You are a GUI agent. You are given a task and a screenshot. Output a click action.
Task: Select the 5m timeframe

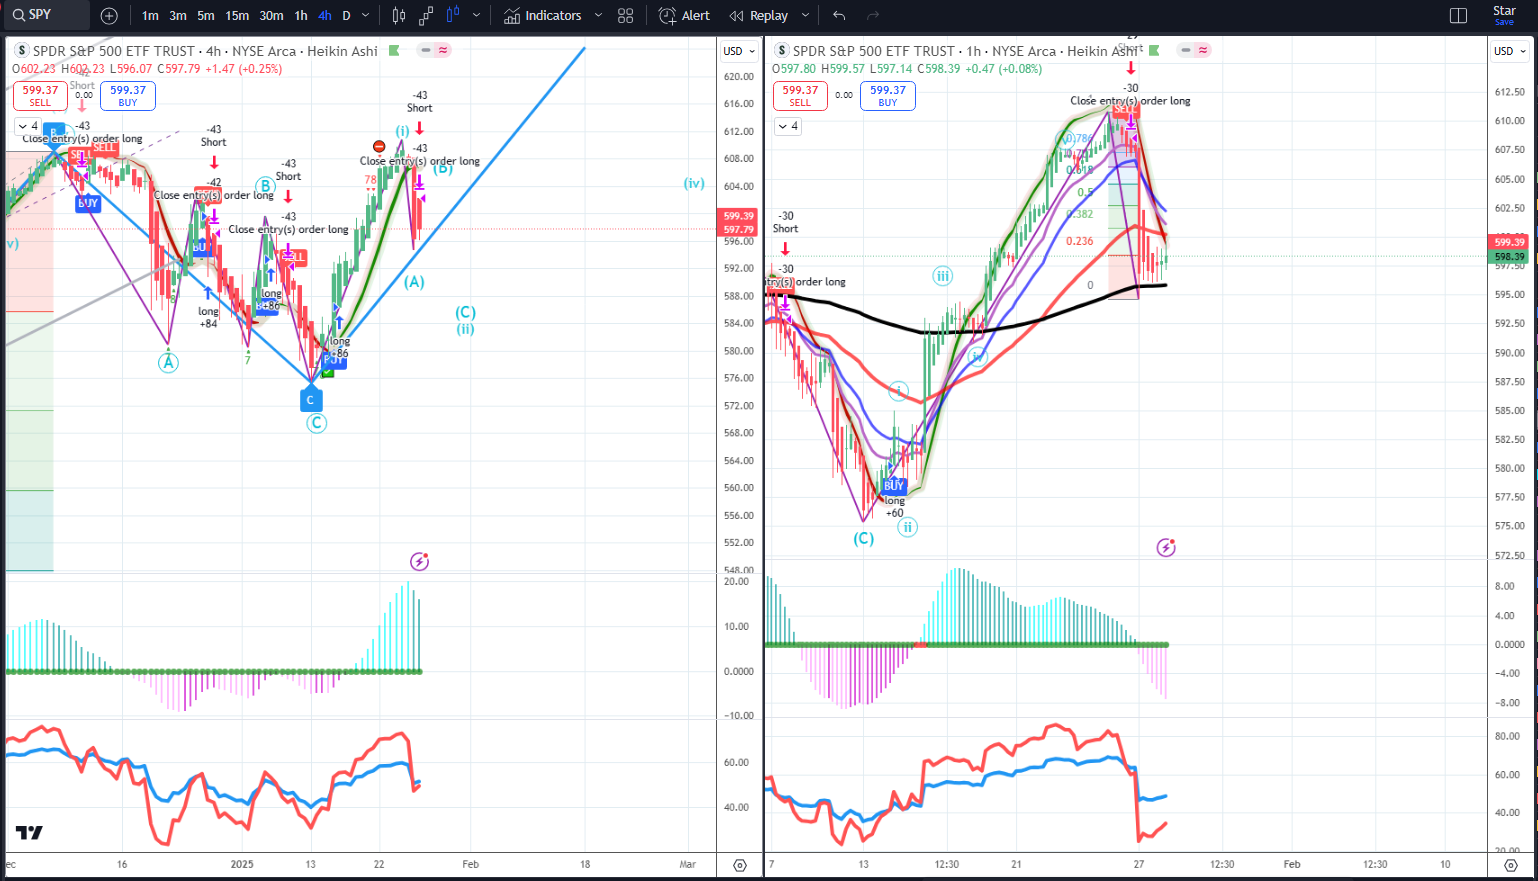(205, 15)
